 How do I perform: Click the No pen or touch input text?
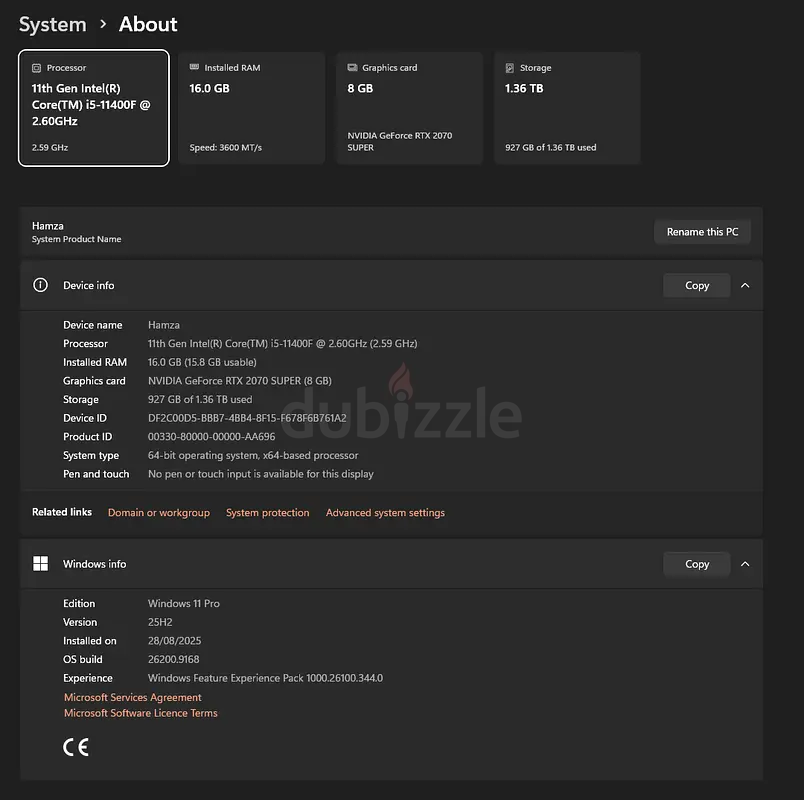(x=260, y=474)
